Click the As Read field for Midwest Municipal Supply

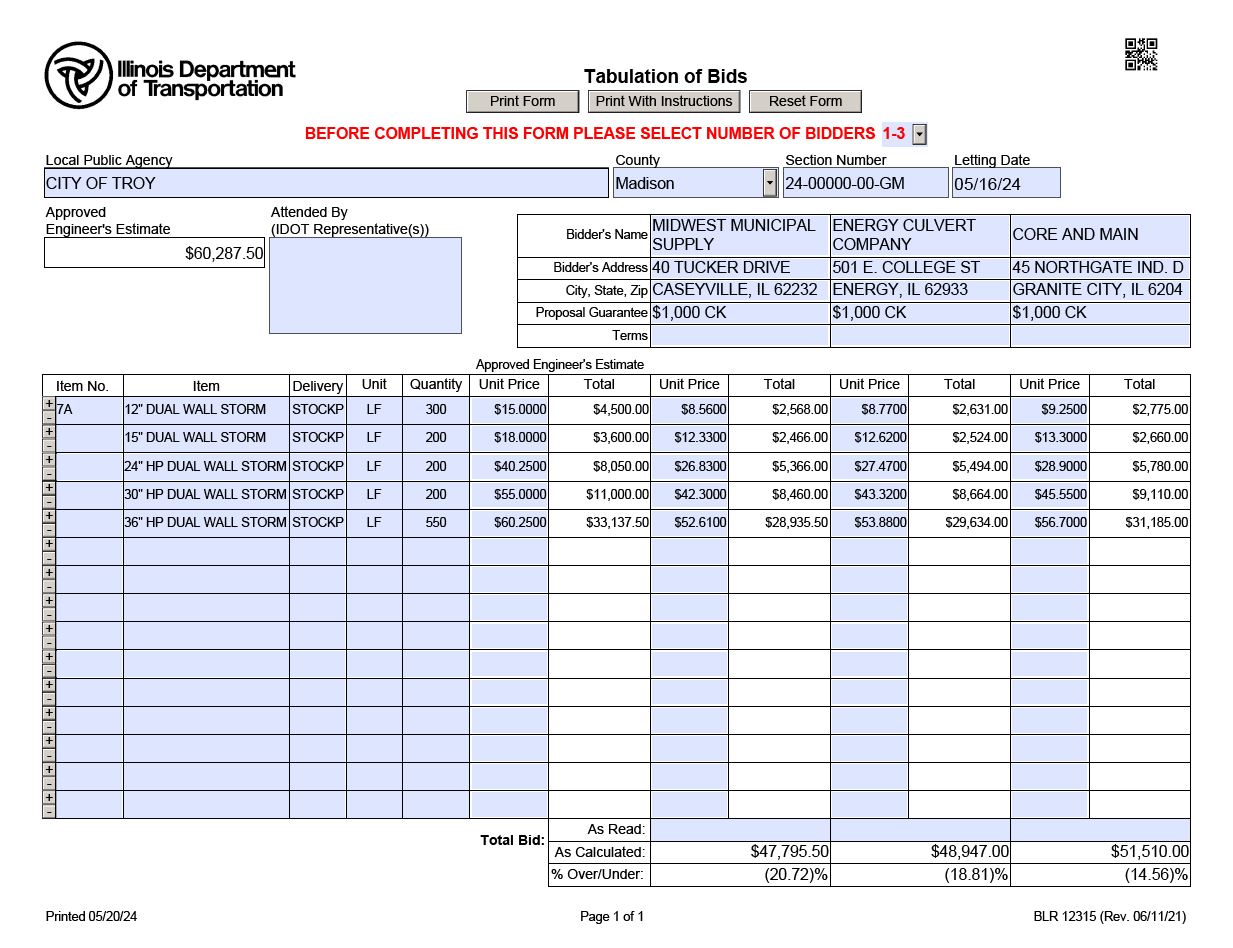[x=739, y=830]
